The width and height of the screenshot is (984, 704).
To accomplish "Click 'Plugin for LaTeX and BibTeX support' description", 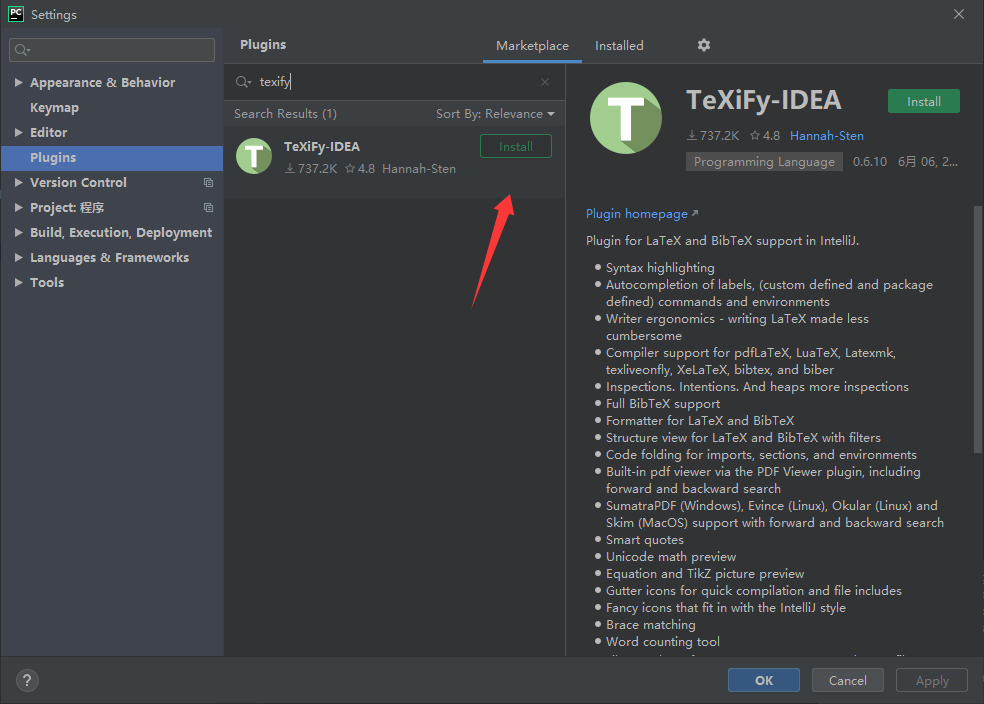I will 722,241.
